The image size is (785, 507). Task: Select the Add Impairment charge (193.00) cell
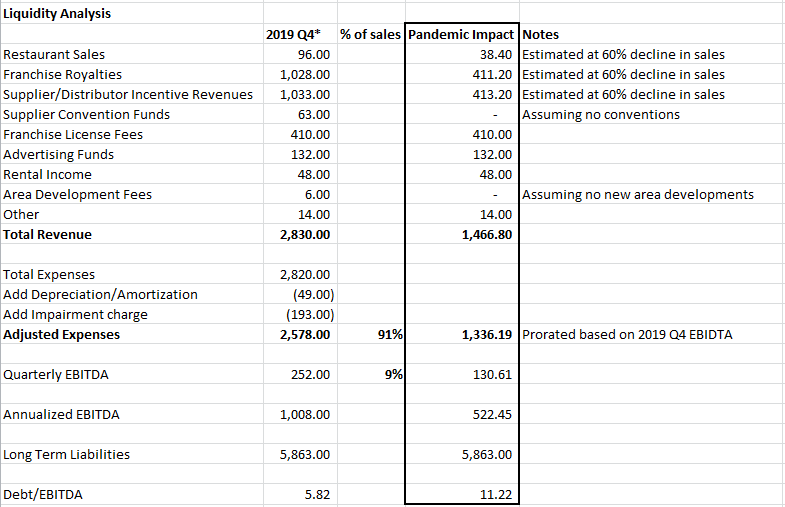coord(300,314)
